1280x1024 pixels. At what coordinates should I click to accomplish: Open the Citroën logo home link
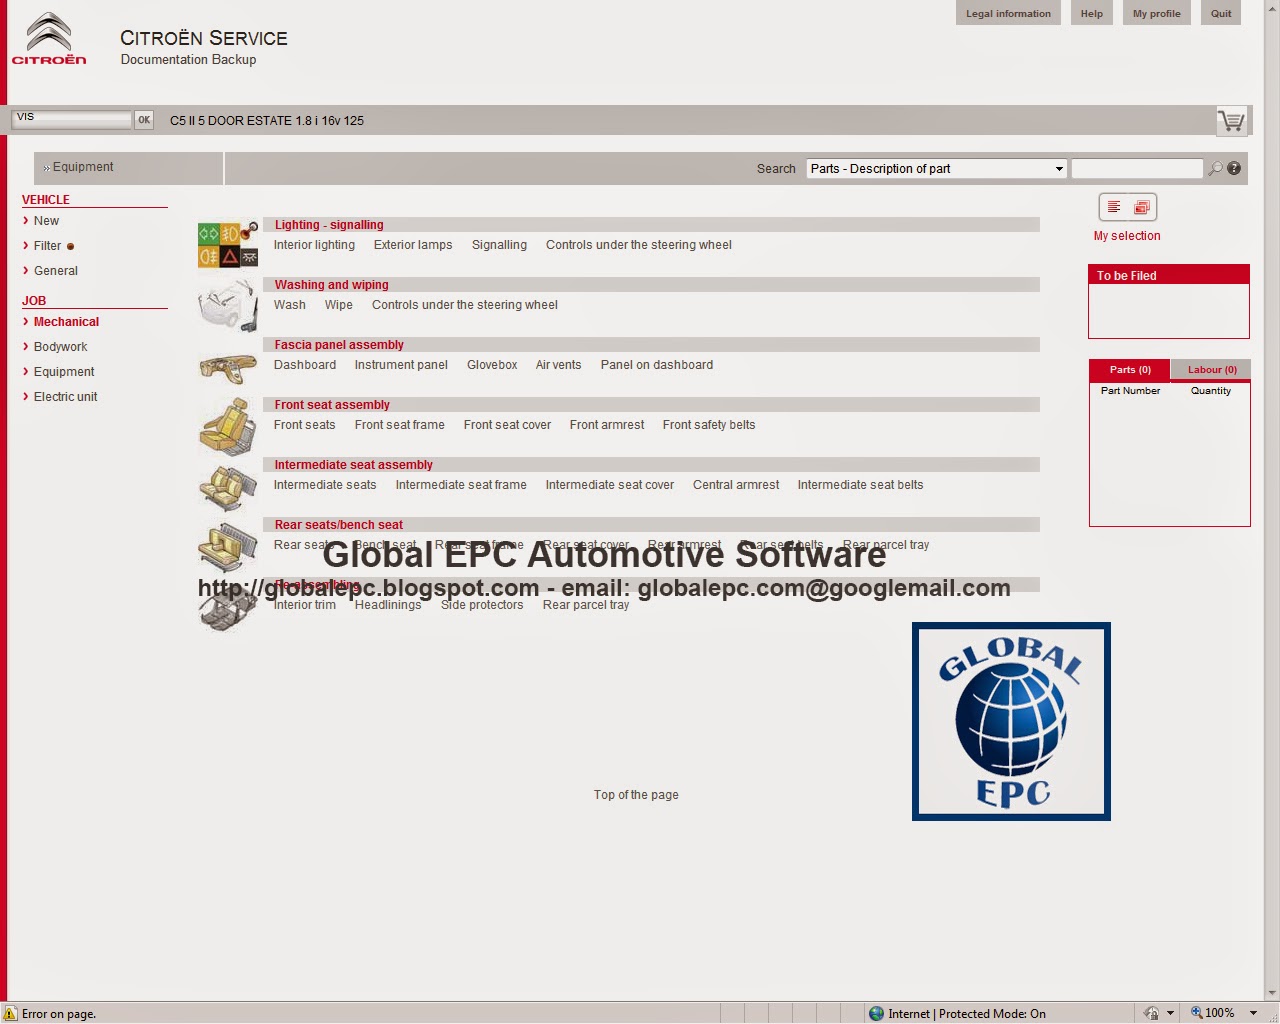[49, 40]
